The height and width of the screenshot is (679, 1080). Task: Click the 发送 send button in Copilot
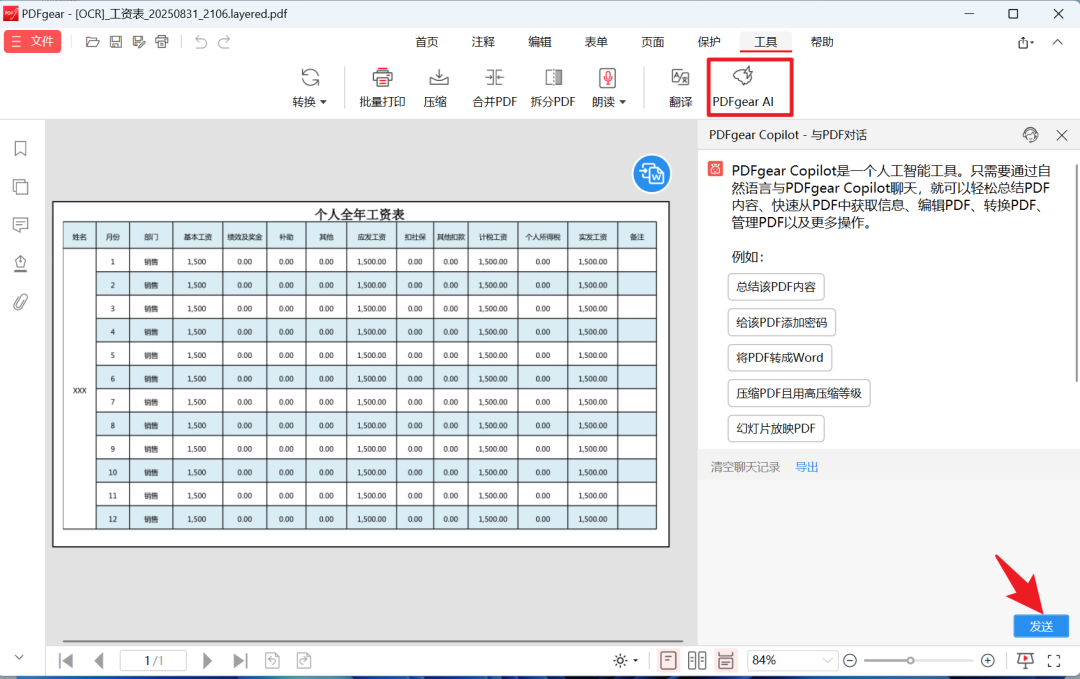coord(1041,625)
